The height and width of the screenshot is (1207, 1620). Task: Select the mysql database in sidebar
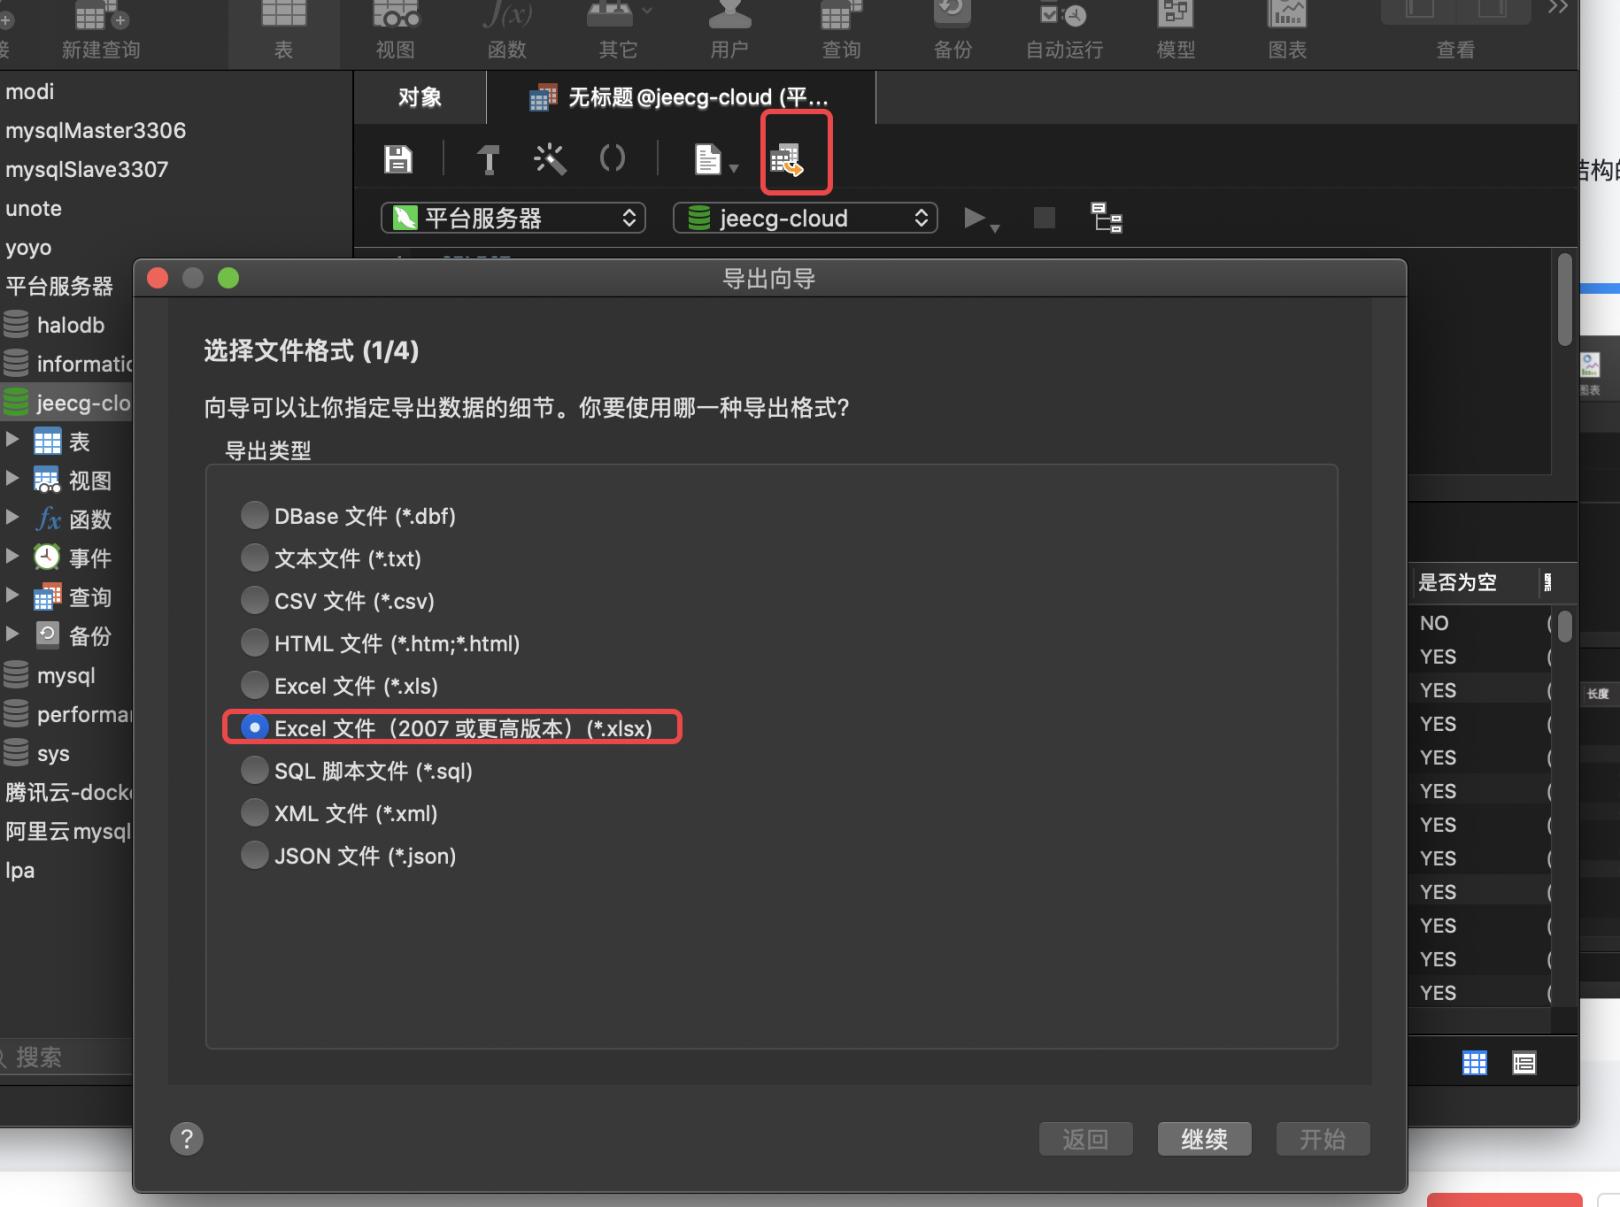(x=66, y=676)
